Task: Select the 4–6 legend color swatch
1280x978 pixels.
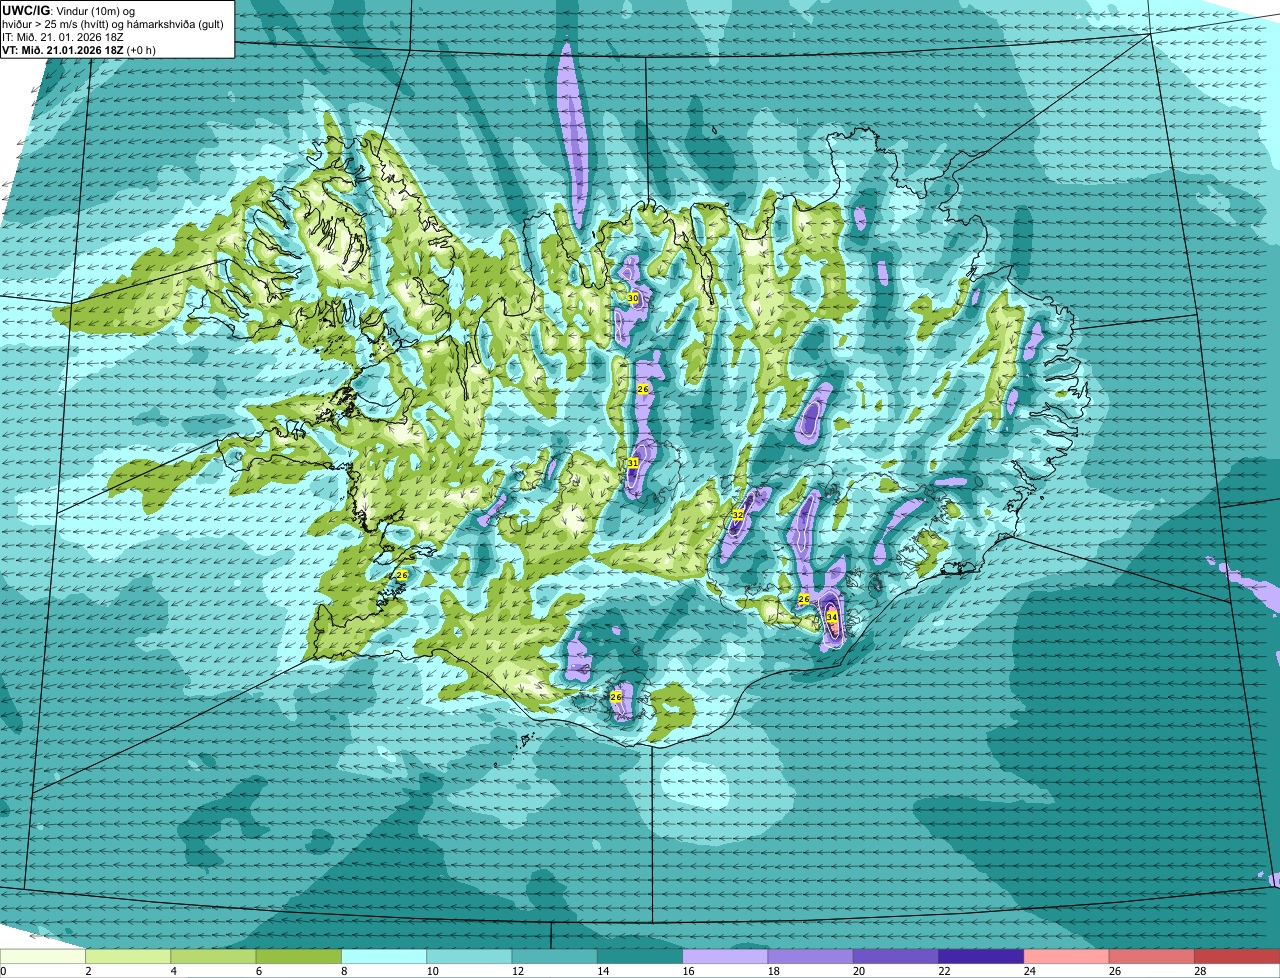Action: [x=213, y=957]
